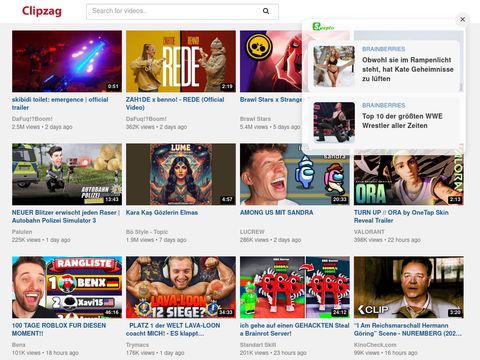480x360 pixels.
Task: Click BRAINBERRIES label above Kate ad
Action: [x=384, y=49]
